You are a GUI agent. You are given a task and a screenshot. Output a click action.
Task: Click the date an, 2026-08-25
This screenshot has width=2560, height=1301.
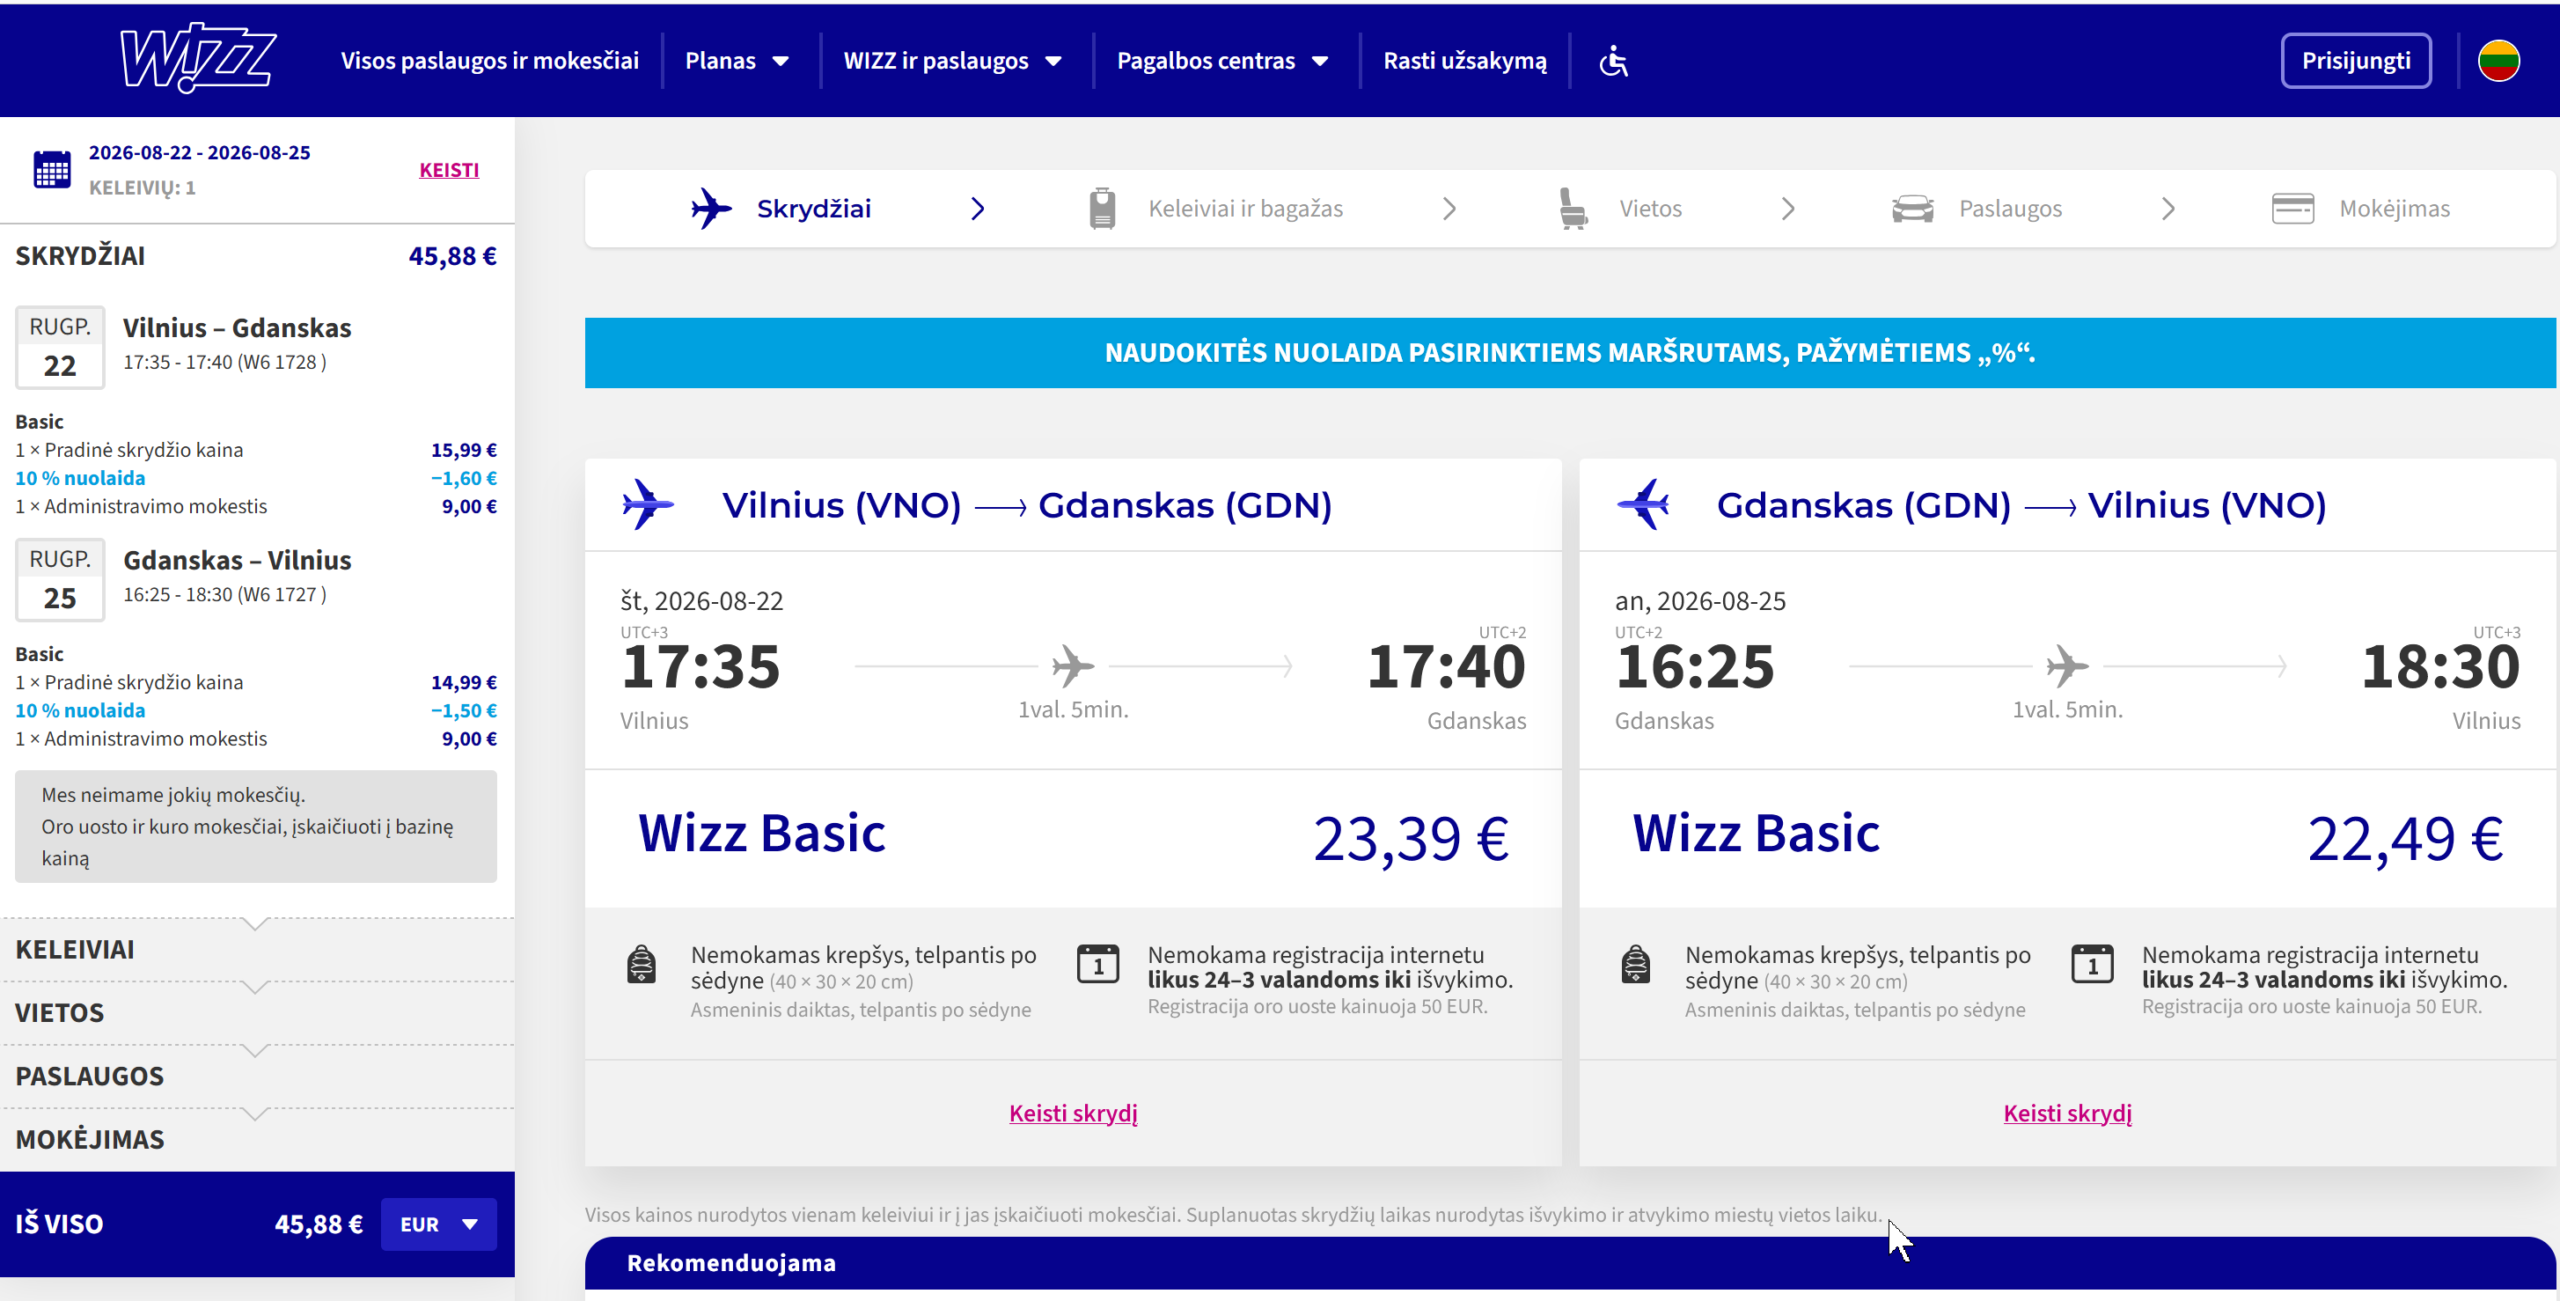(x=1700, y=601)
